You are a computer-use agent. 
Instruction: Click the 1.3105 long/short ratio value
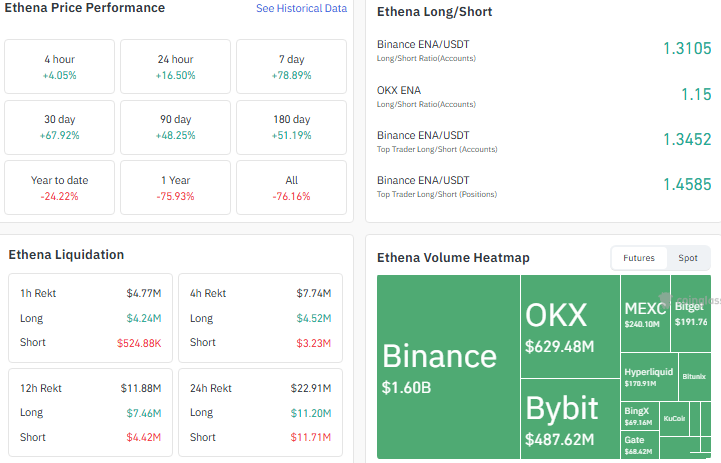[x=687, y=48]
